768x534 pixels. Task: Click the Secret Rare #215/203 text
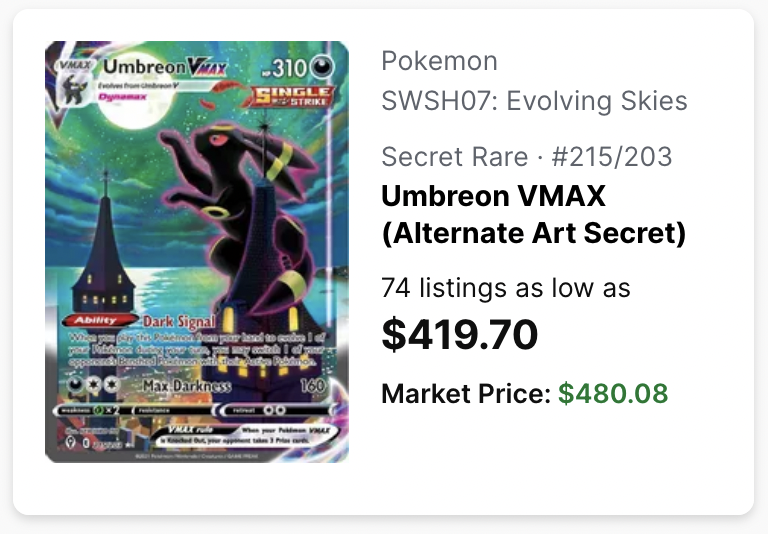(x=527, y=157)
